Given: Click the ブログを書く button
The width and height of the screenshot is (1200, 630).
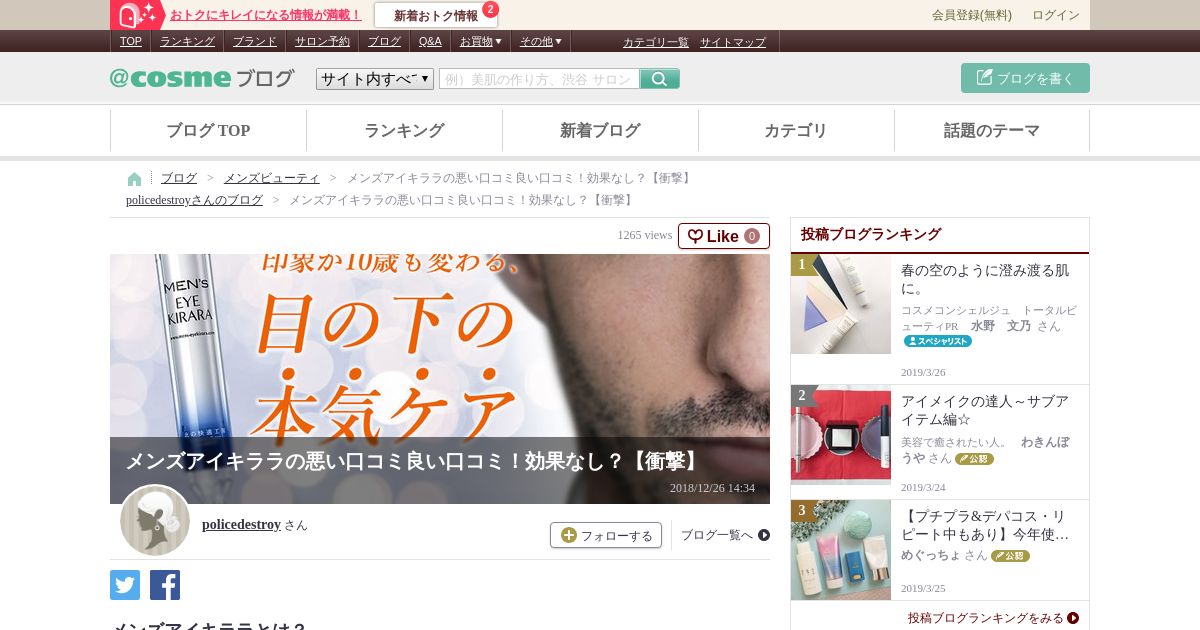Looking at the screenshot, I should tap(1025, 78).
